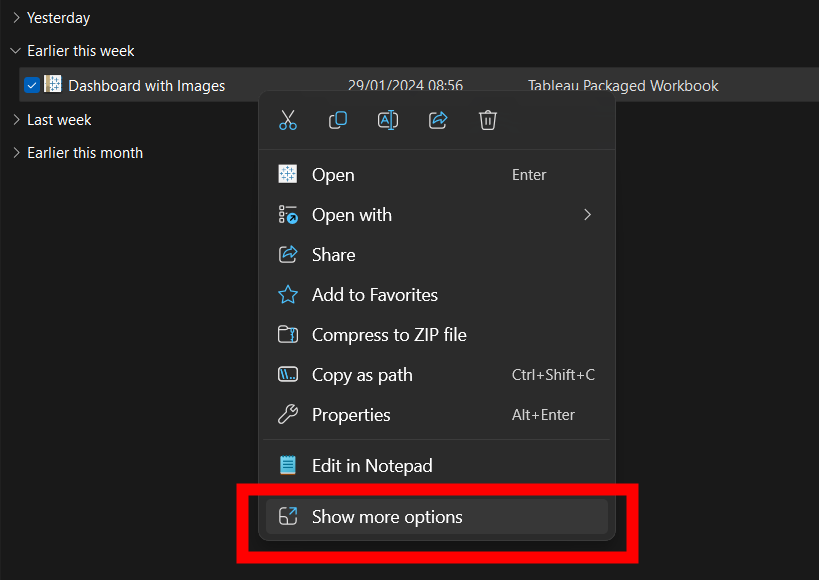Expand the Earlier this month group

[16, 153]
